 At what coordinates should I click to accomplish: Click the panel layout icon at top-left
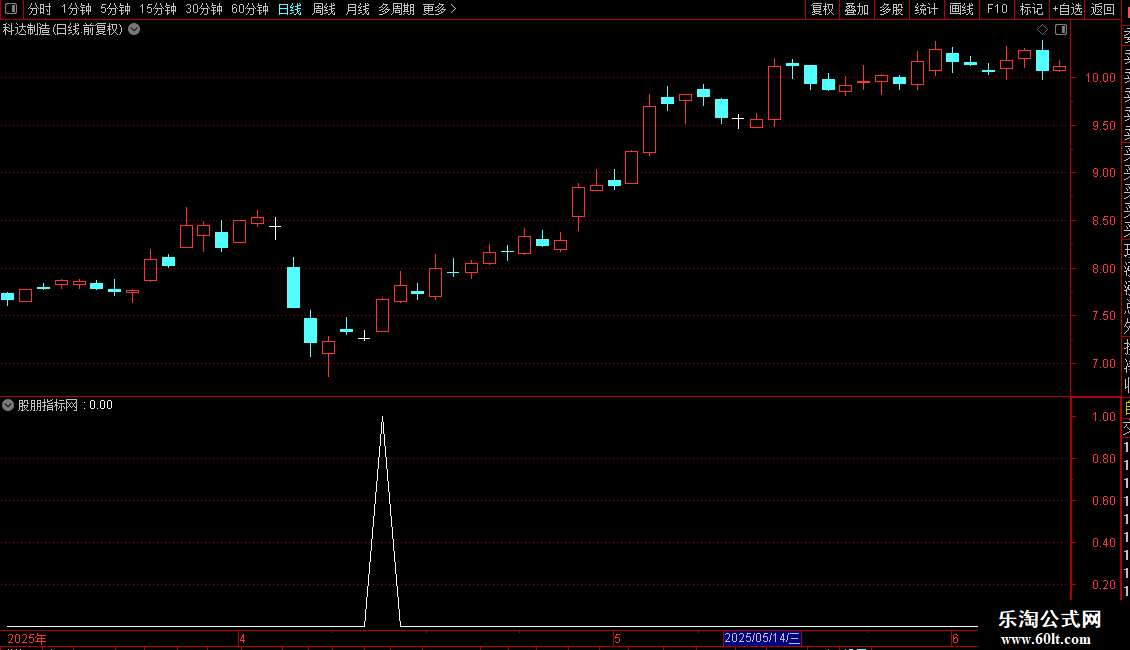[11, 9]
